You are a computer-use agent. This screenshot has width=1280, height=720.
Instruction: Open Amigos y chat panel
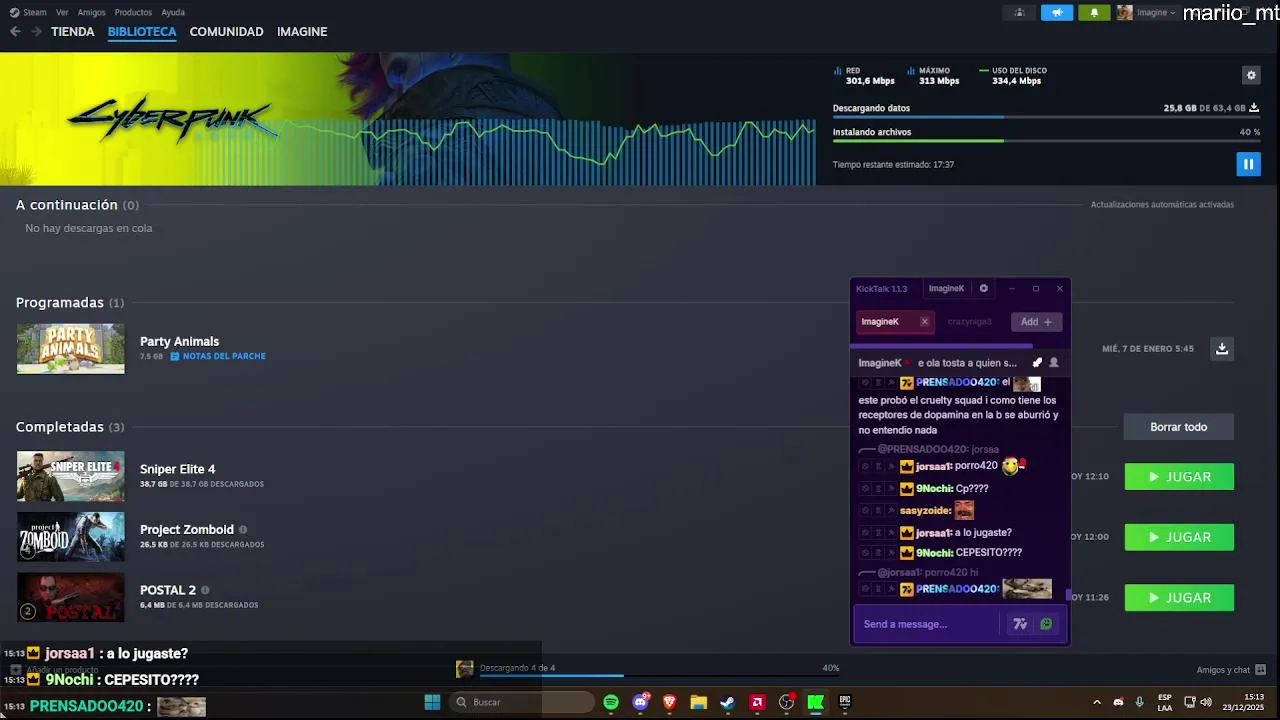1231,670
